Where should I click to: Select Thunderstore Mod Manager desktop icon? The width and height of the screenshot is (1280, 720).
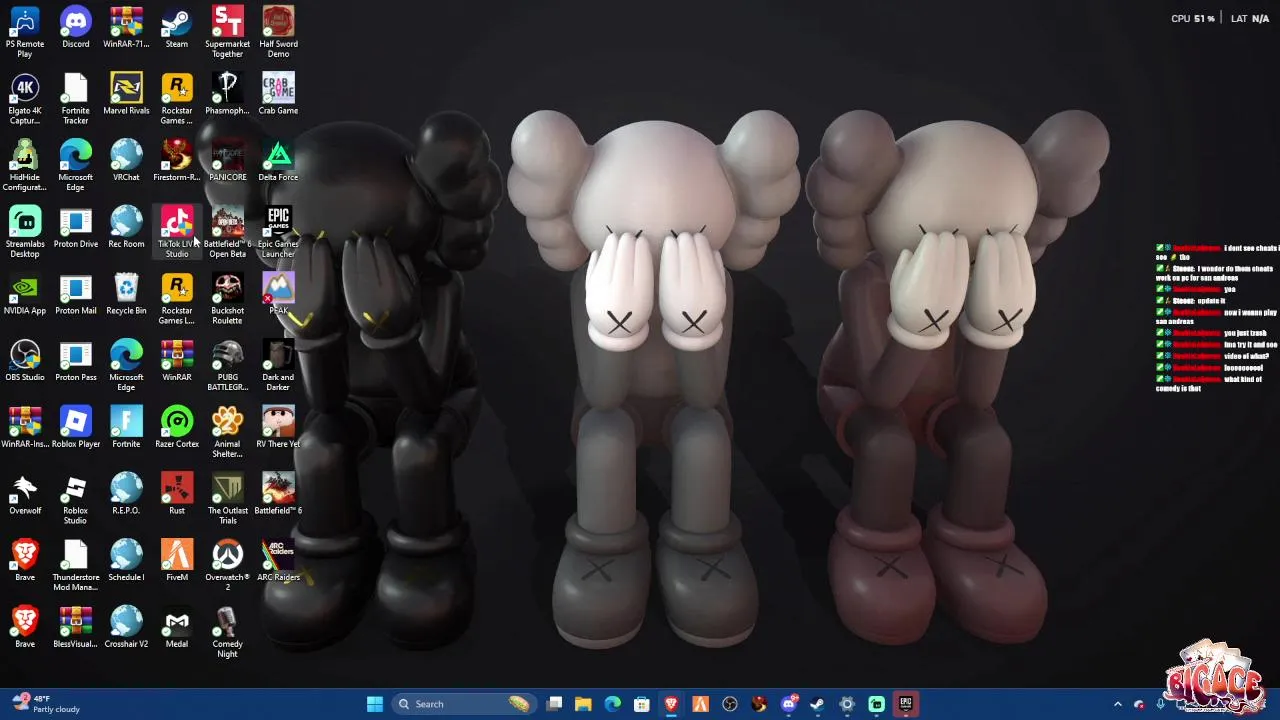point(75,567)
